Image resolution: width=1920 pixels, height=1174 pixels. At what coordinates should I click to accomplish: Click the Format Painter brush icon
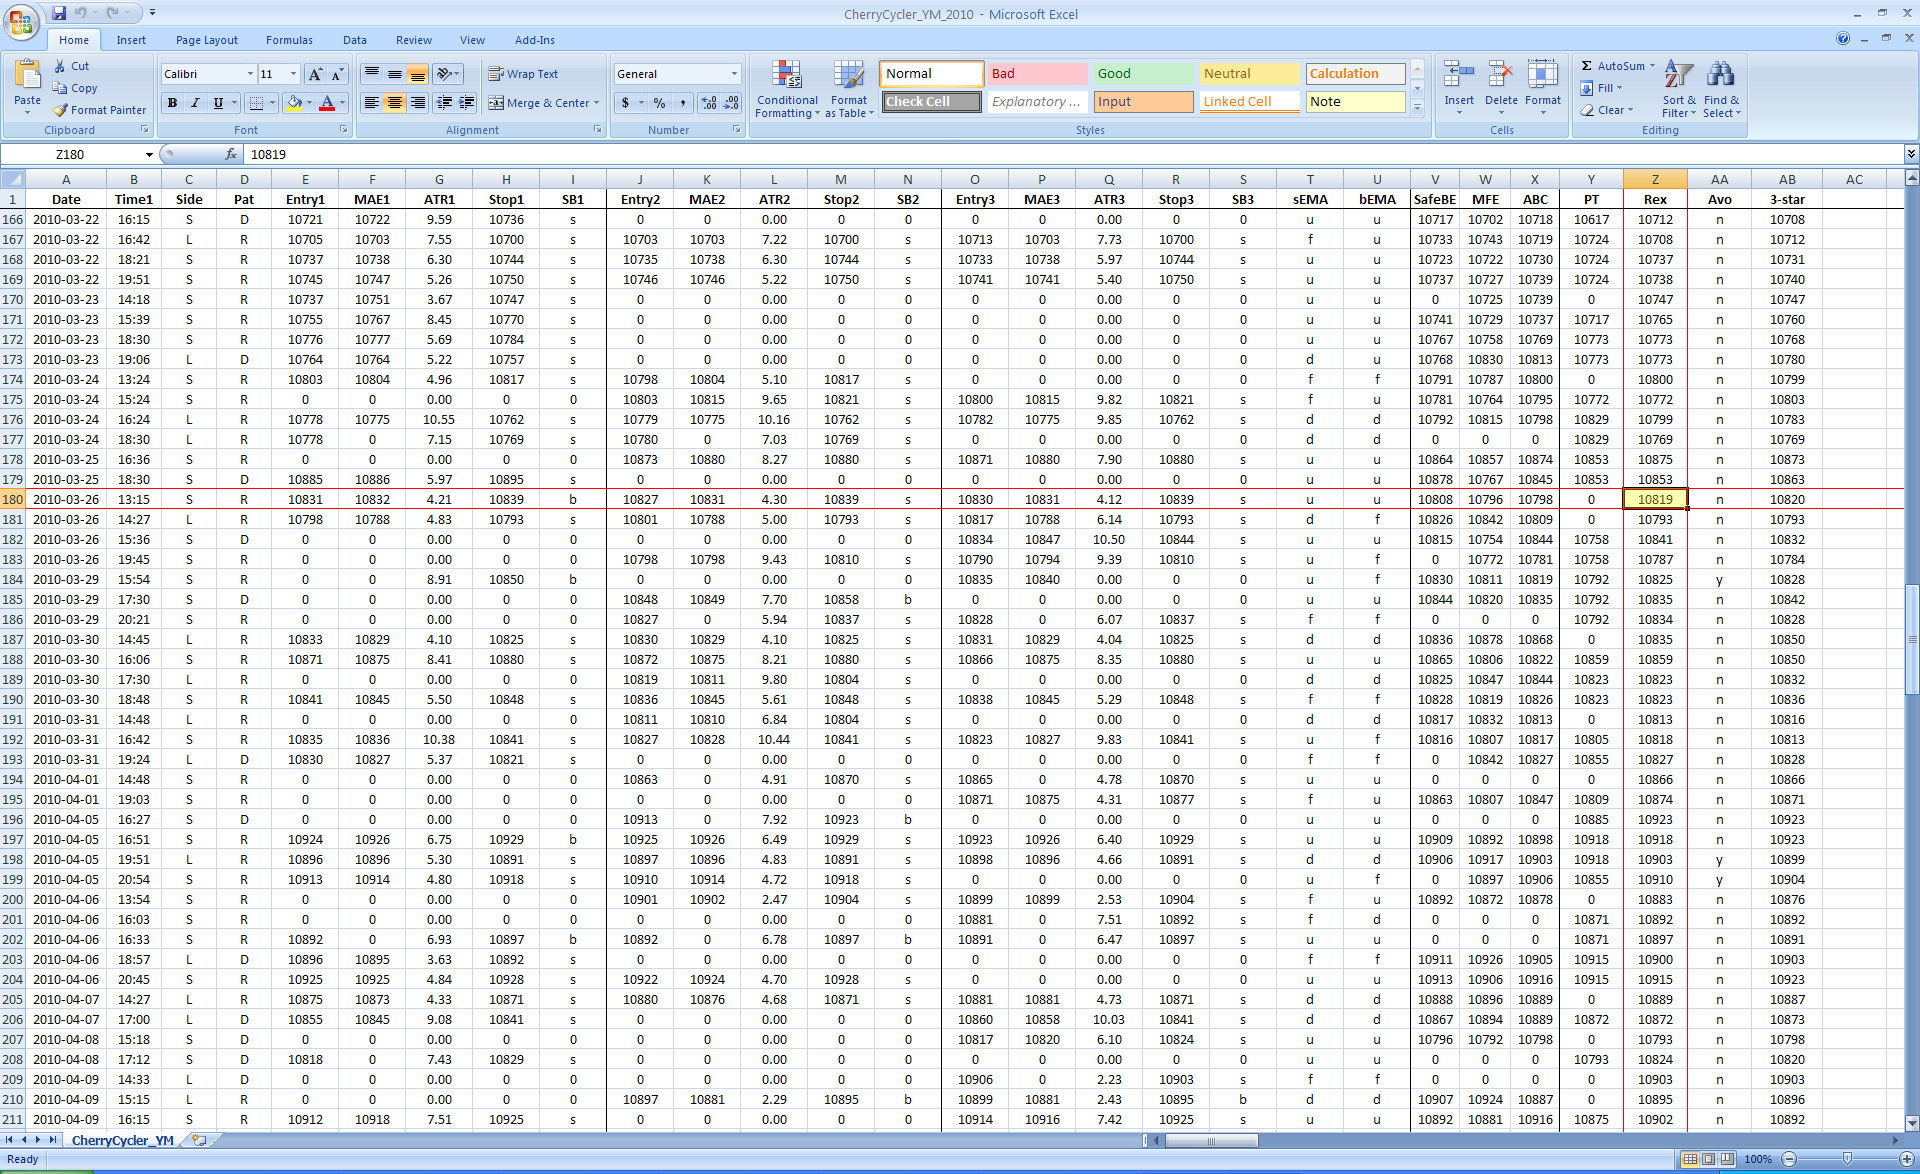coord(61,110)
